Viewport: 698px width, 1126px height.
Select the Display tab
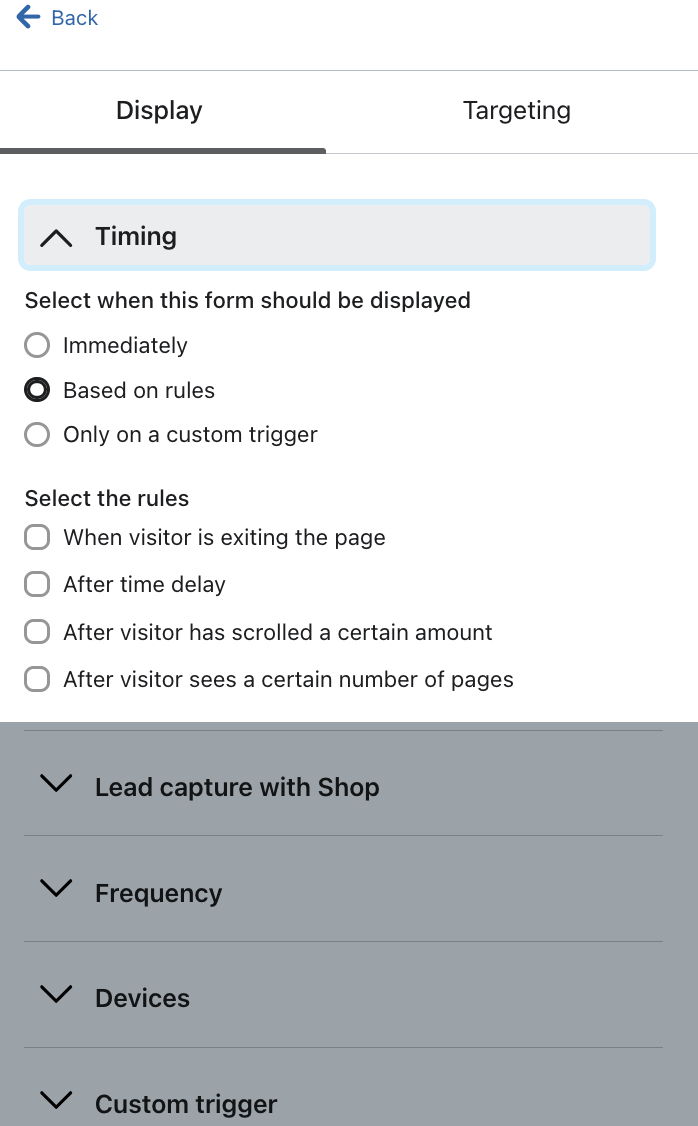[x=158, y=110]
